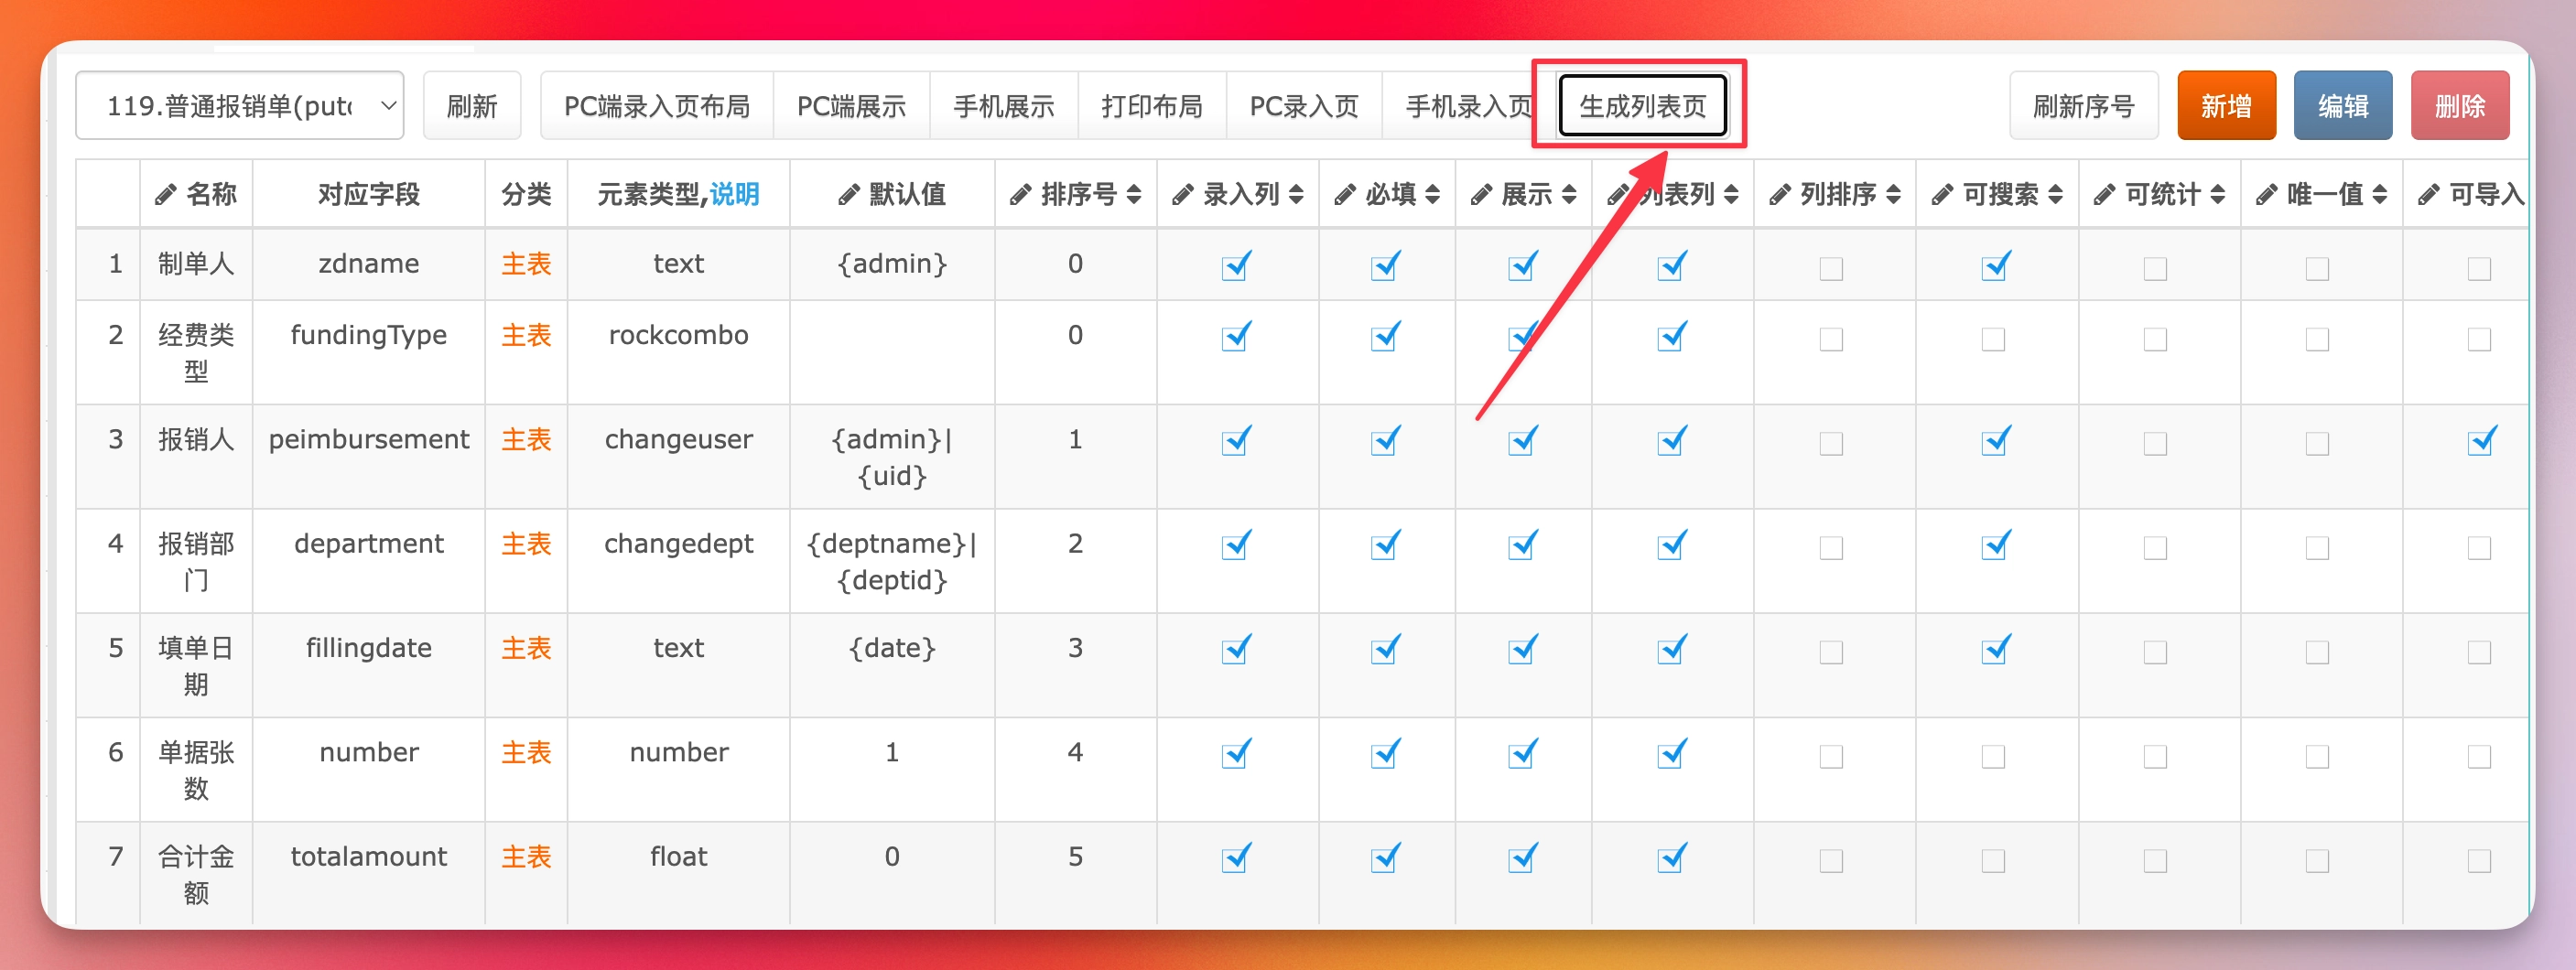Click the pencil icon beside 唯一值 header
2576x970 pixels.
pos(2266,195)
